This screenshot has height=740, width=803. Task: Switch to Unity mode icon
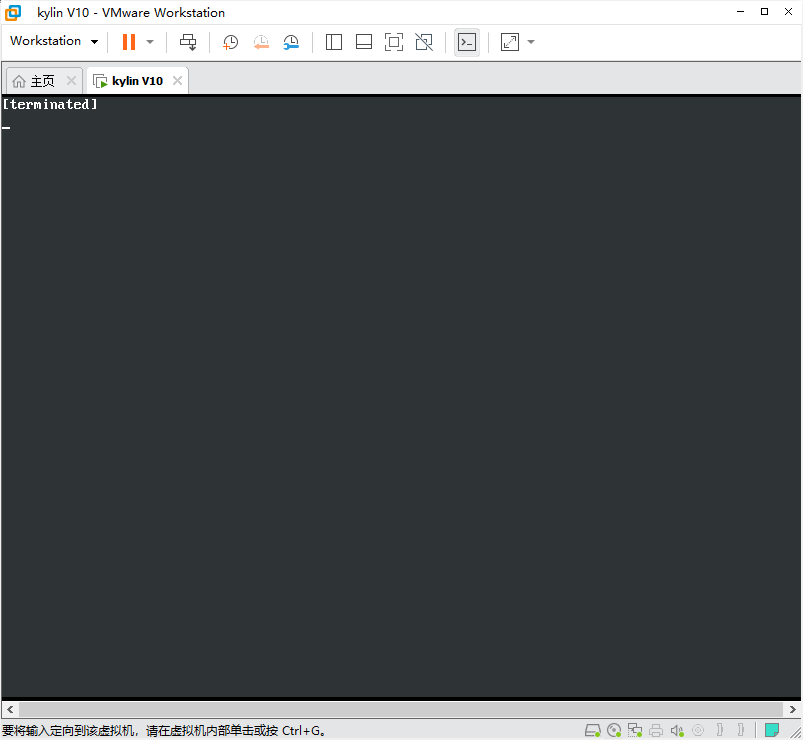pyautogui.click(x=424, y=42)
